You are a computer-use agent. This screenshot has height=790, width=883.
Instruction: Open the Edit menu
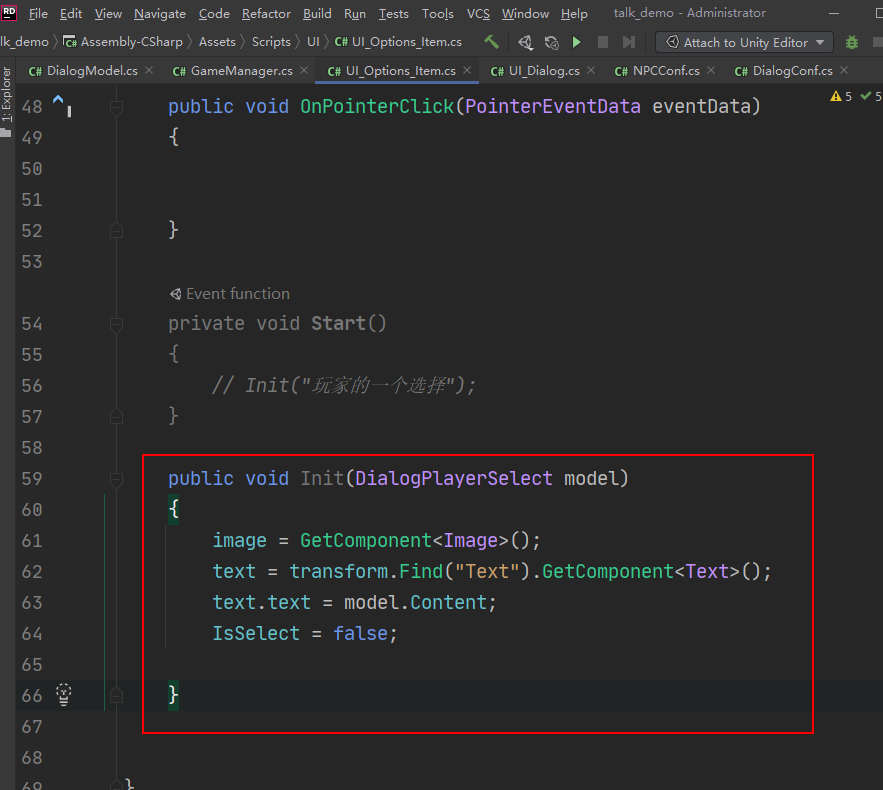[70, 14]
